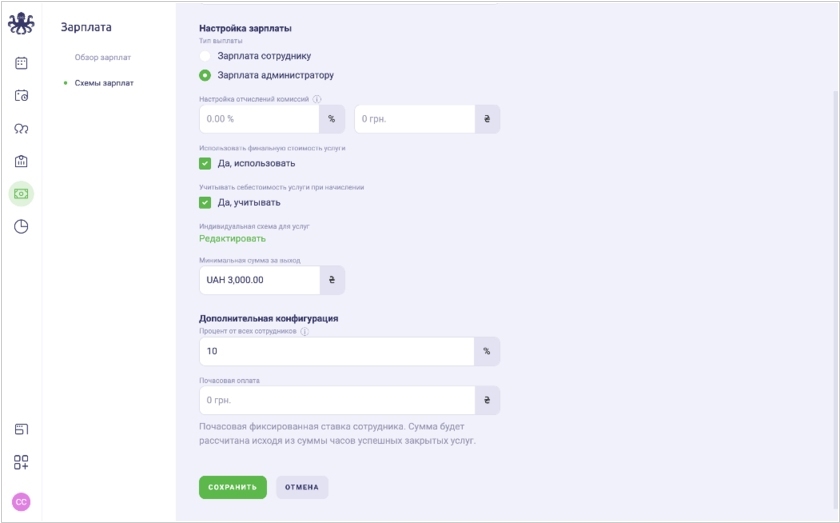This screenshot has width=840, height=523.
Task: Click the "Редактировать" individual scheme link
Action: [x=232, y=238]
